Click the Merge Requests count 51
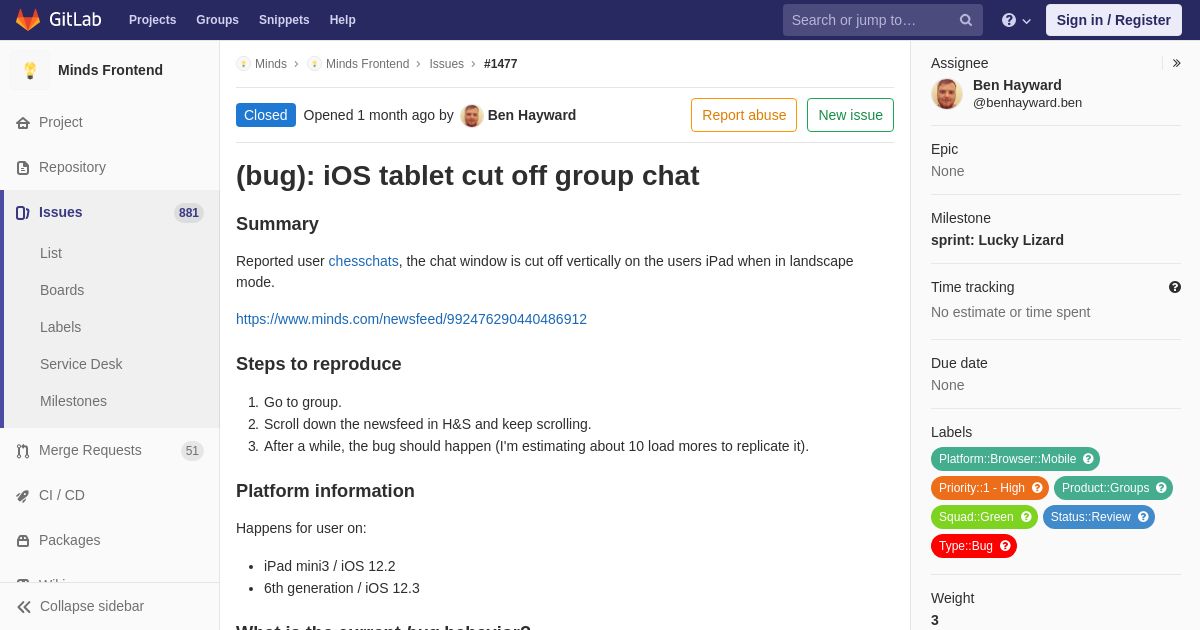 click(192, 451)
